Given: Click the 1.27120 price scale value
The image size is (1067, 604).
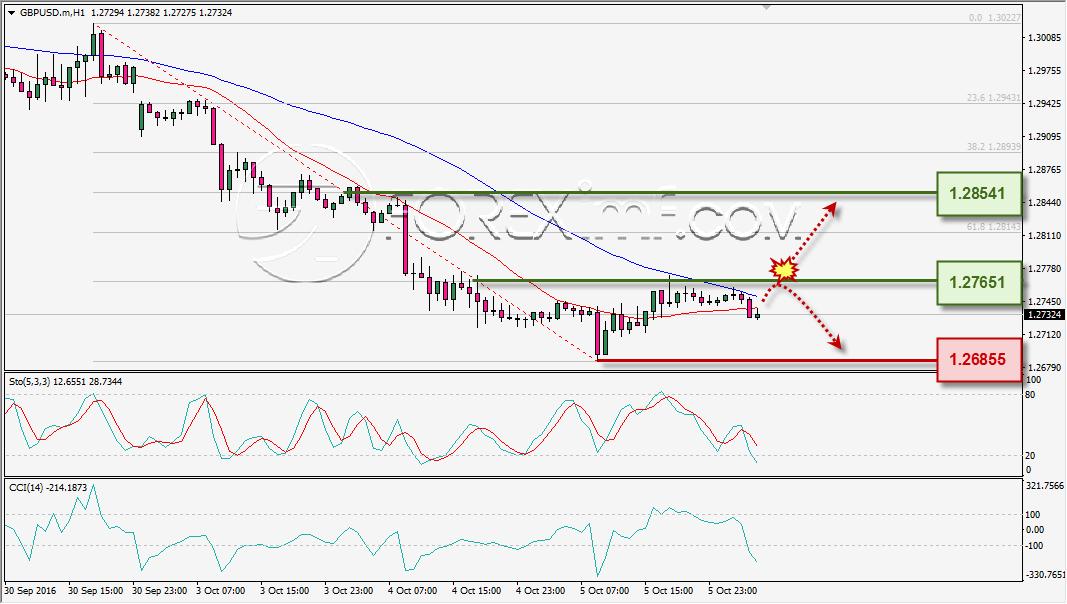Looking at the screenshot, I should tap(1045, 335).
